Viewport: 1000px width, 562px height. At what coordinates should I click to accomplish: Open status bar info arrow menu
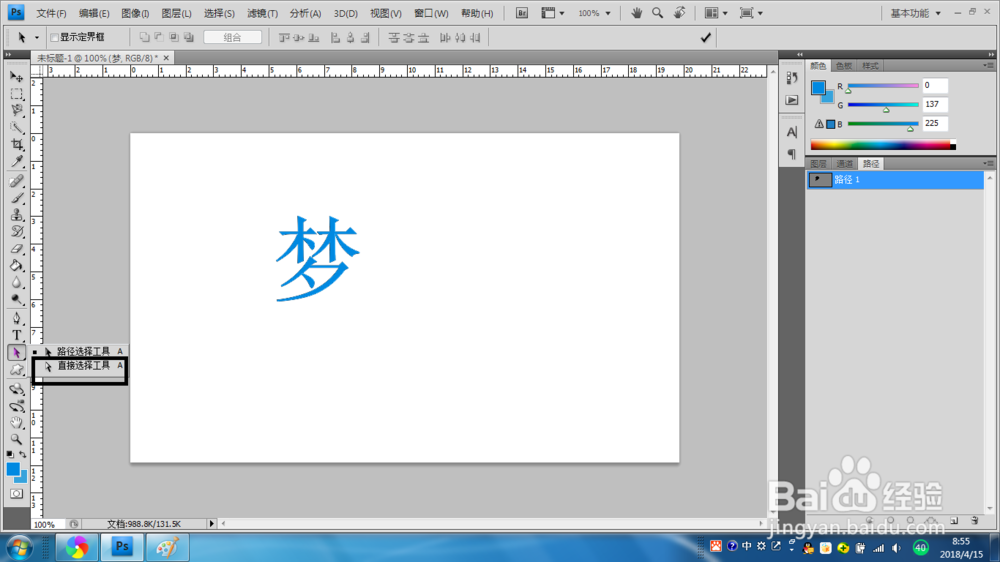coord(212,524)
